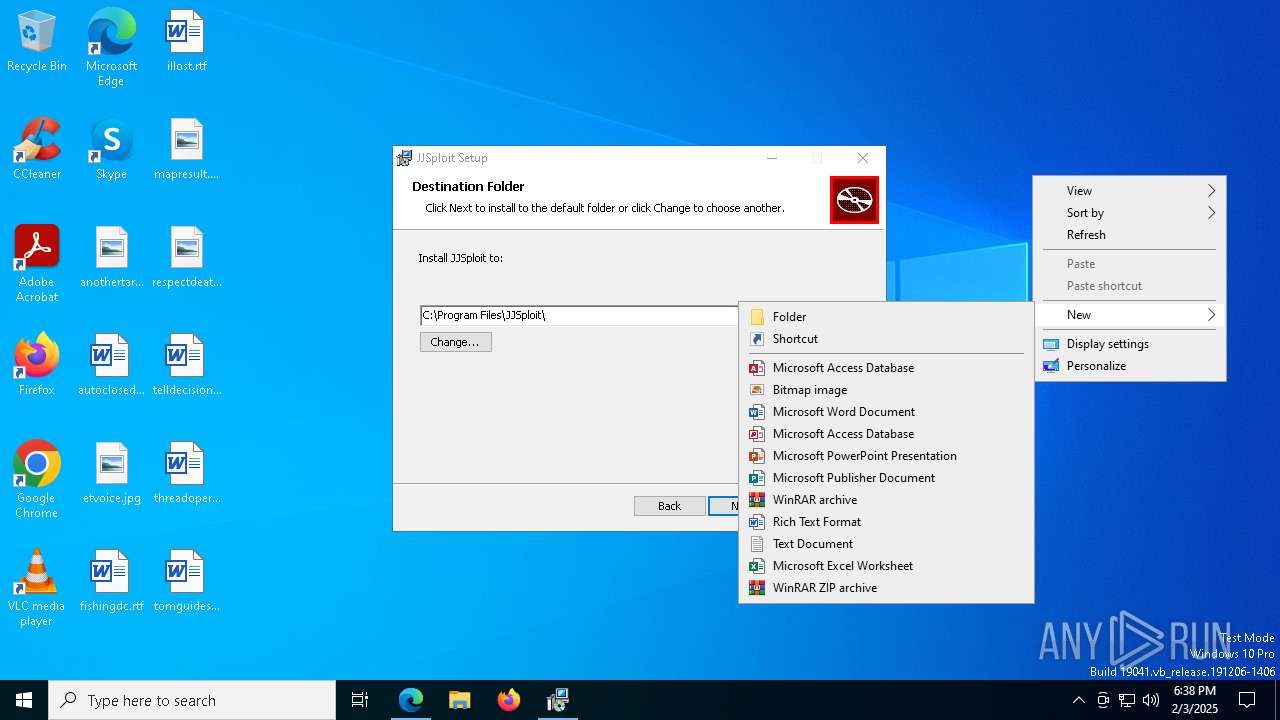Open CCleaner desktop shortcut
This screenshot has width=1280, height=720.
point(37,150)
